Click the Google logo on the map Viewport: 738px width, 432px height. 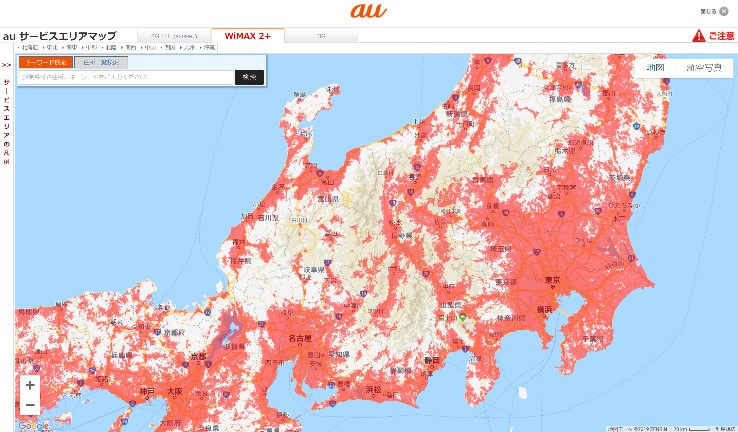(33, 426)
